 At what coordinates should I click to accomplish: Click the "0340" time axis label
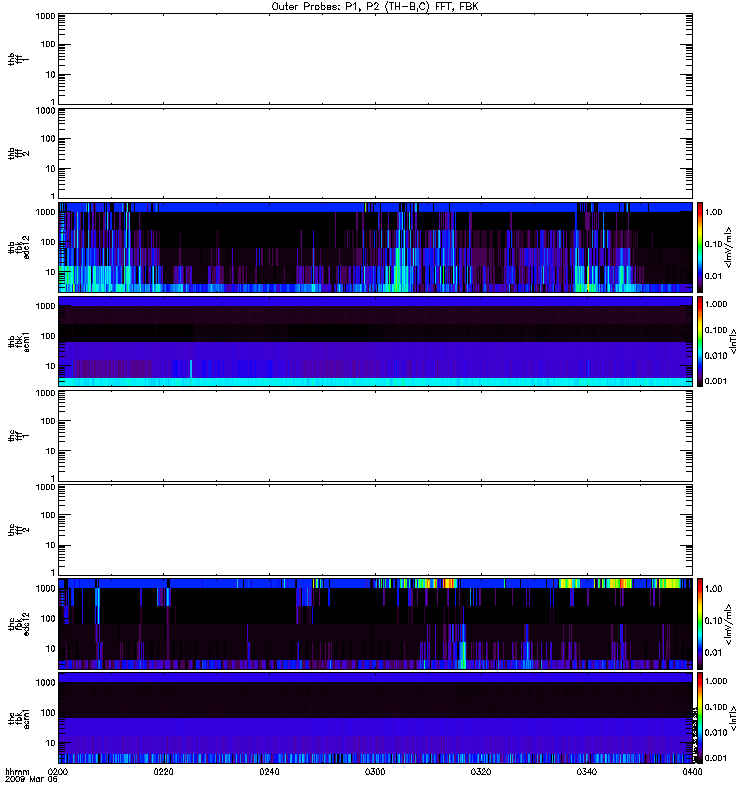(587, 772)
